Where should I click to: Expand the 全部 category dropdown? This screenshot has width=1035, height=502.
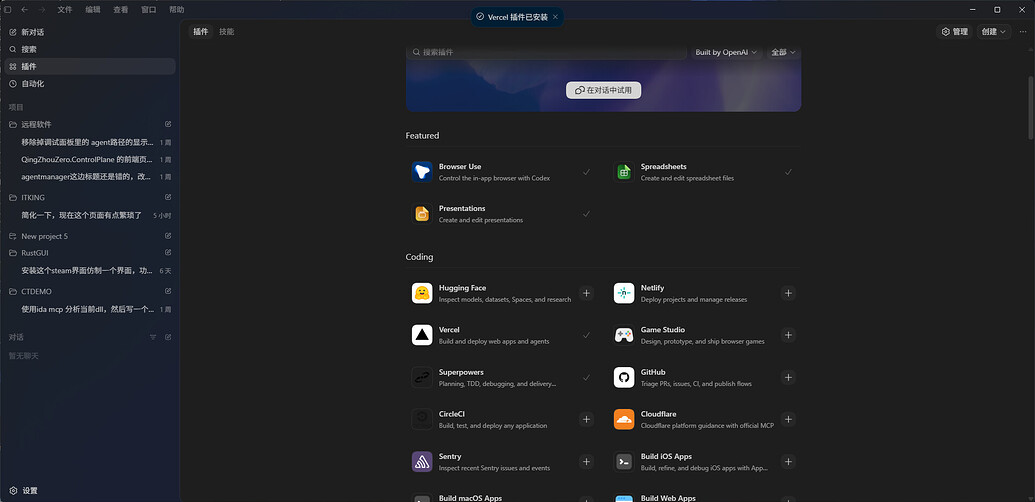(784, 52)
